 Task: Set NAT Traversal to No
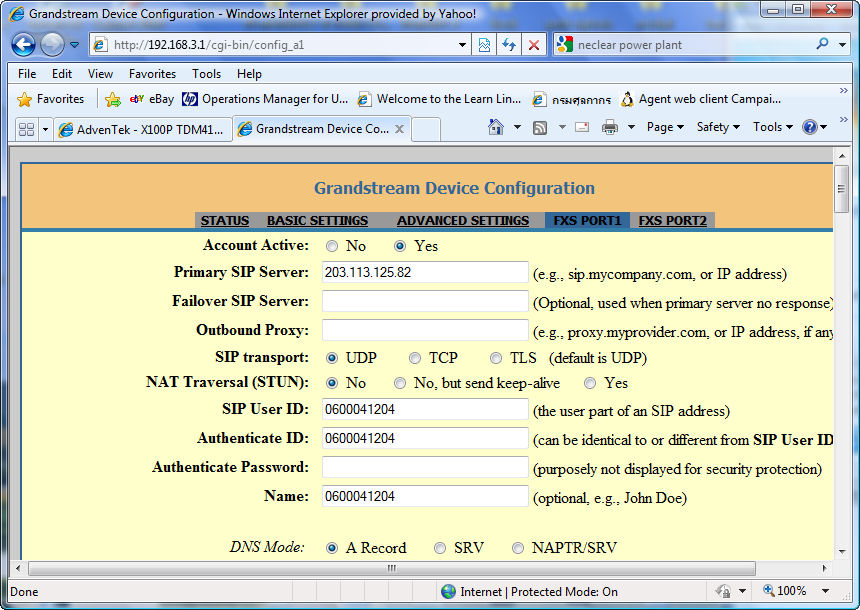click(332, 383)
